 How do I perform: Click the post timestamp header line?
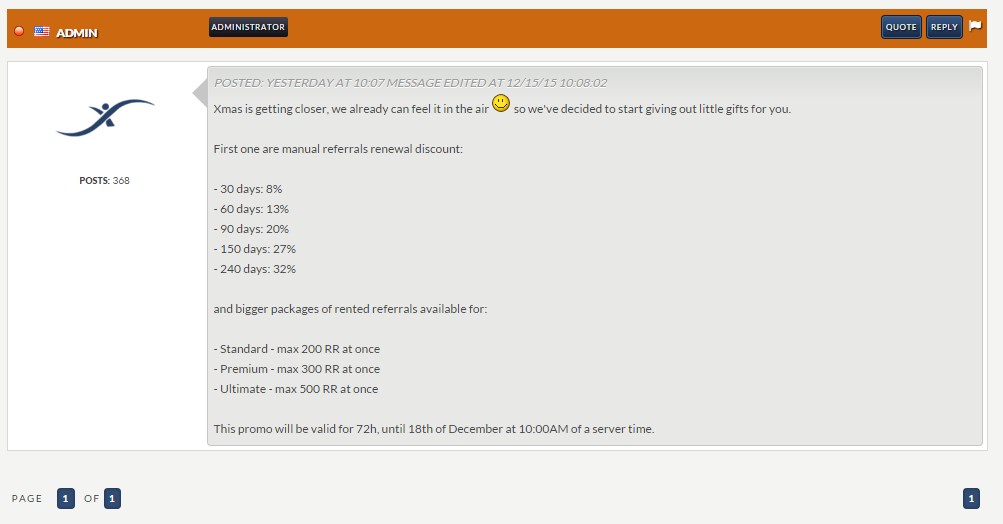[x=410, y=83]
